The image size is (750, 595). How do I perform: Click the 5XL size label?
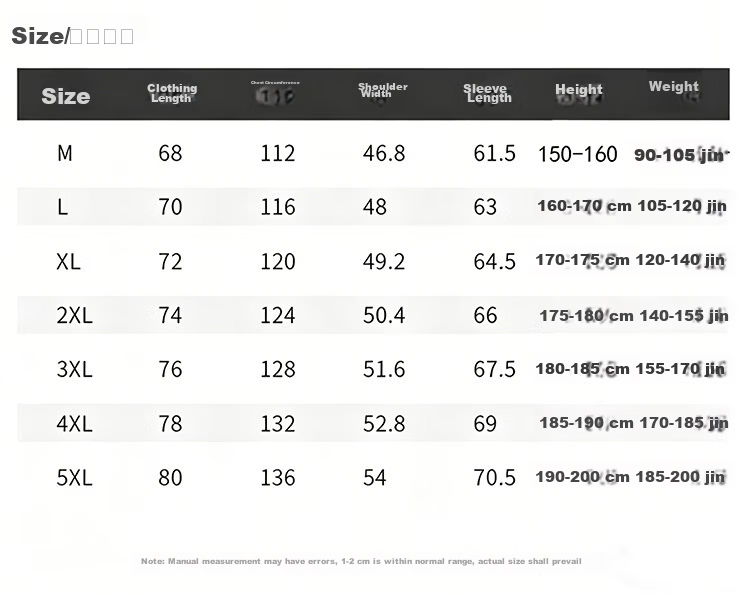74,478
